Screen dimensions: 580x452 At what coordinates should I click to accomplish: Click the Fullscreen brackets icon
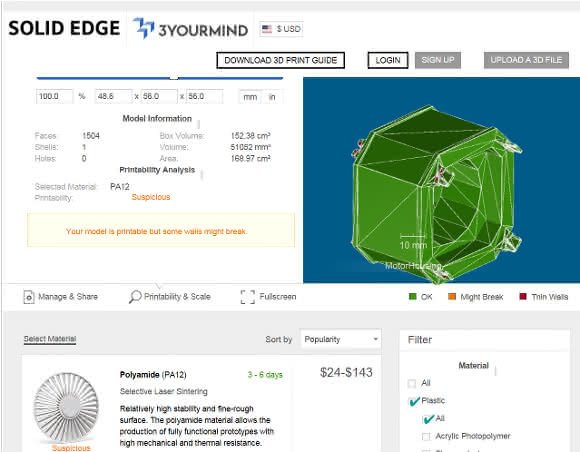247,297
